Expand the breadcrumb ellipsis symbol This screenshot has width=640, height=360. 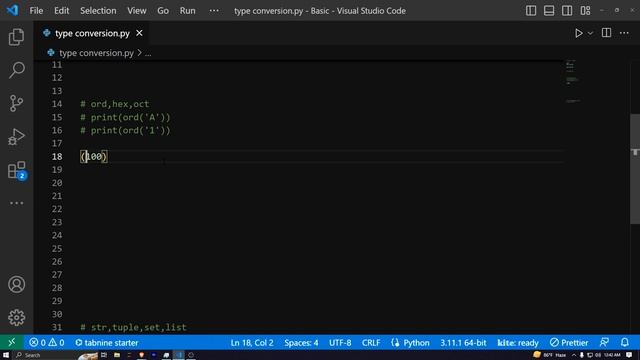148,53
